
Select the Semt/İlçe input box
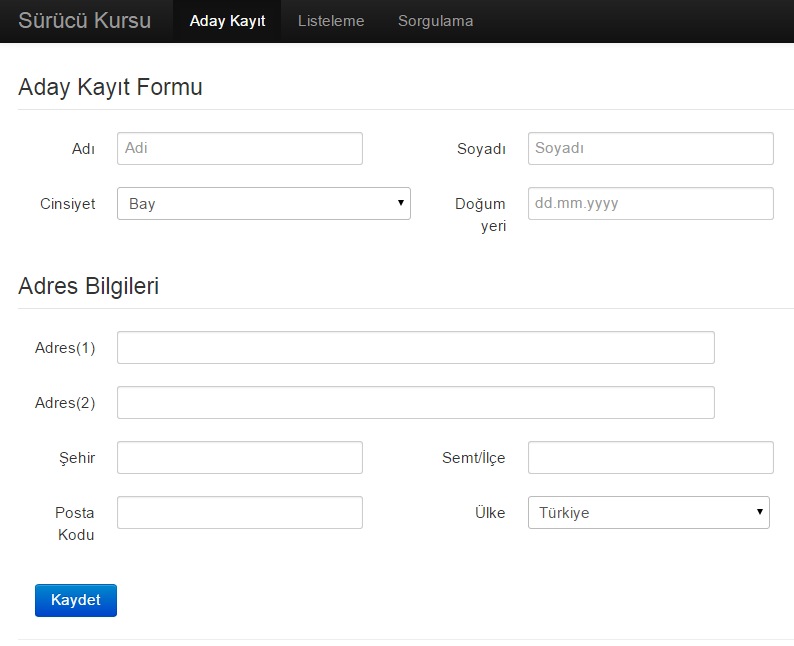tap(651, 458)
